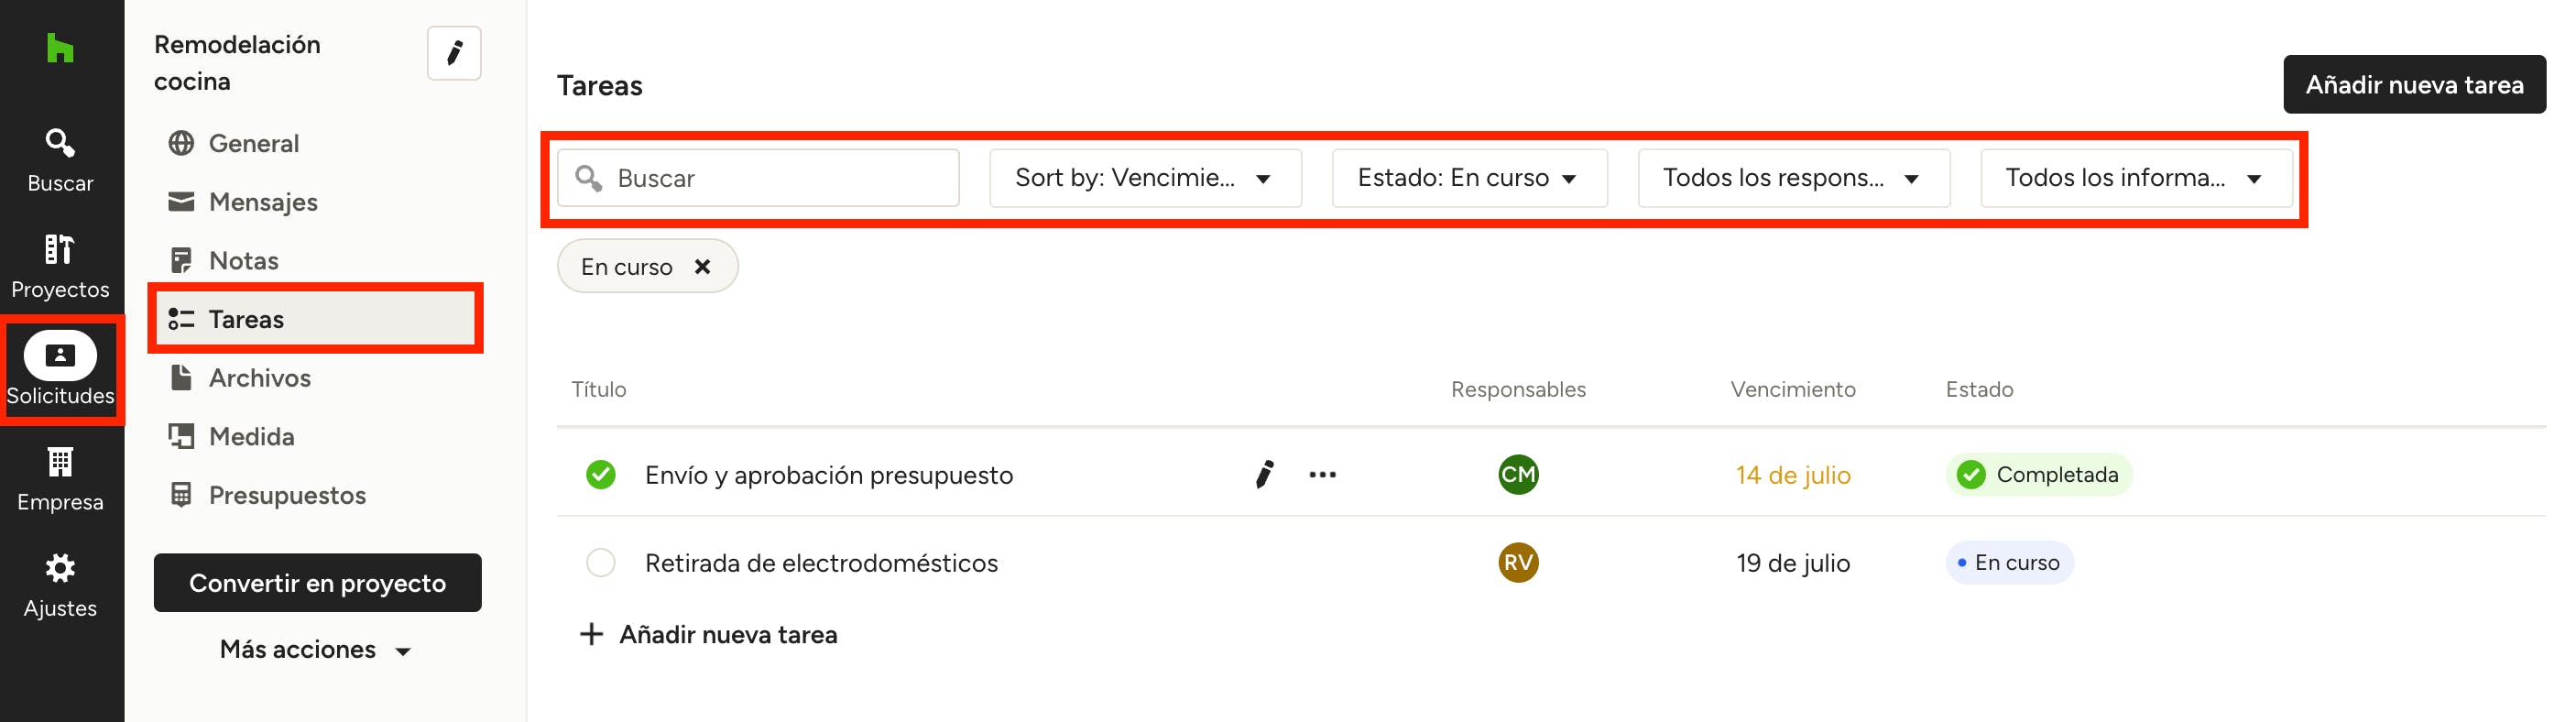
Task: Open more options for the presupuesto task
Action: point(1322,474)
